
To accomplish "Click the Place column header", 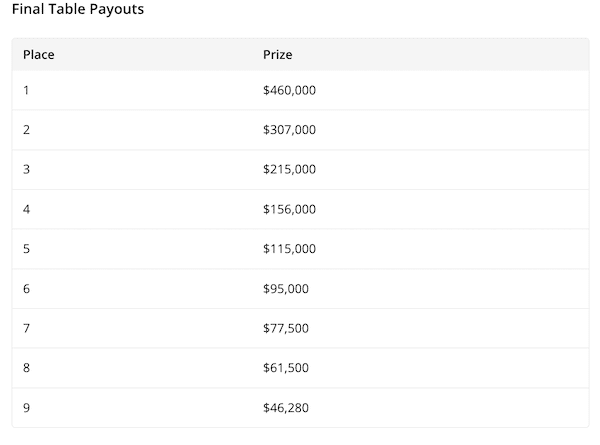I will 38,54.
